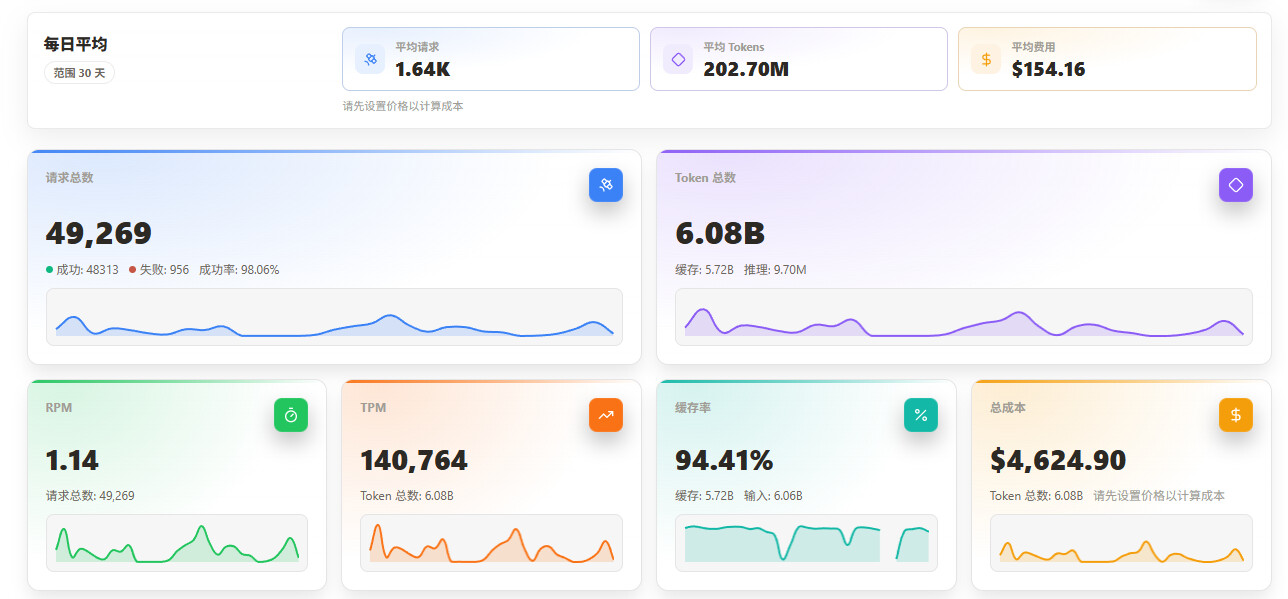
Task: Select the 范围 30 天 range badge
Action: coord(79,73)
